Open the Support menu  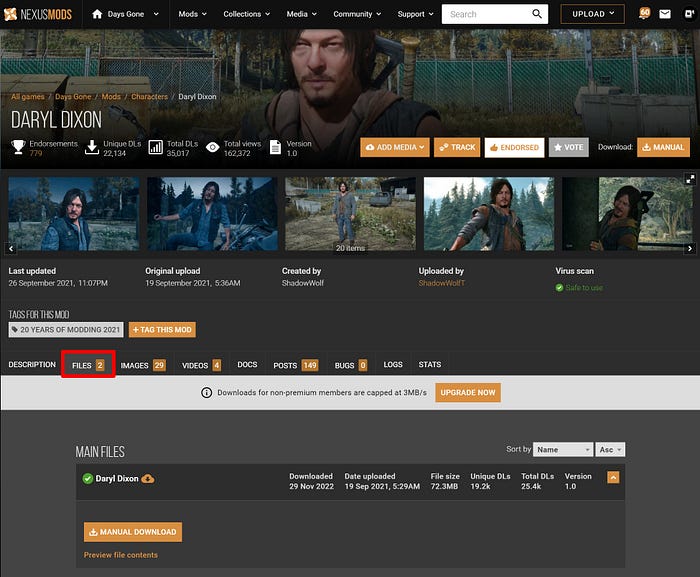[x=415, y=14]
